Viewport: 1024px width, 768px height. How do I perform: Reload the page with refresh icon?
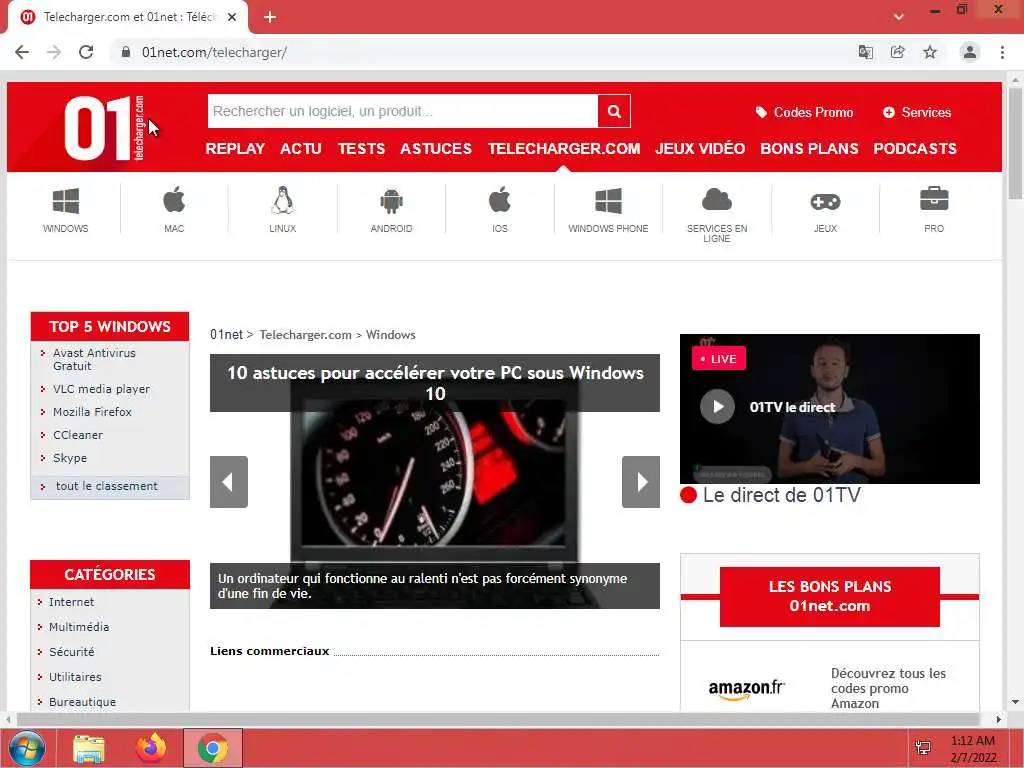tap(86, 52)
